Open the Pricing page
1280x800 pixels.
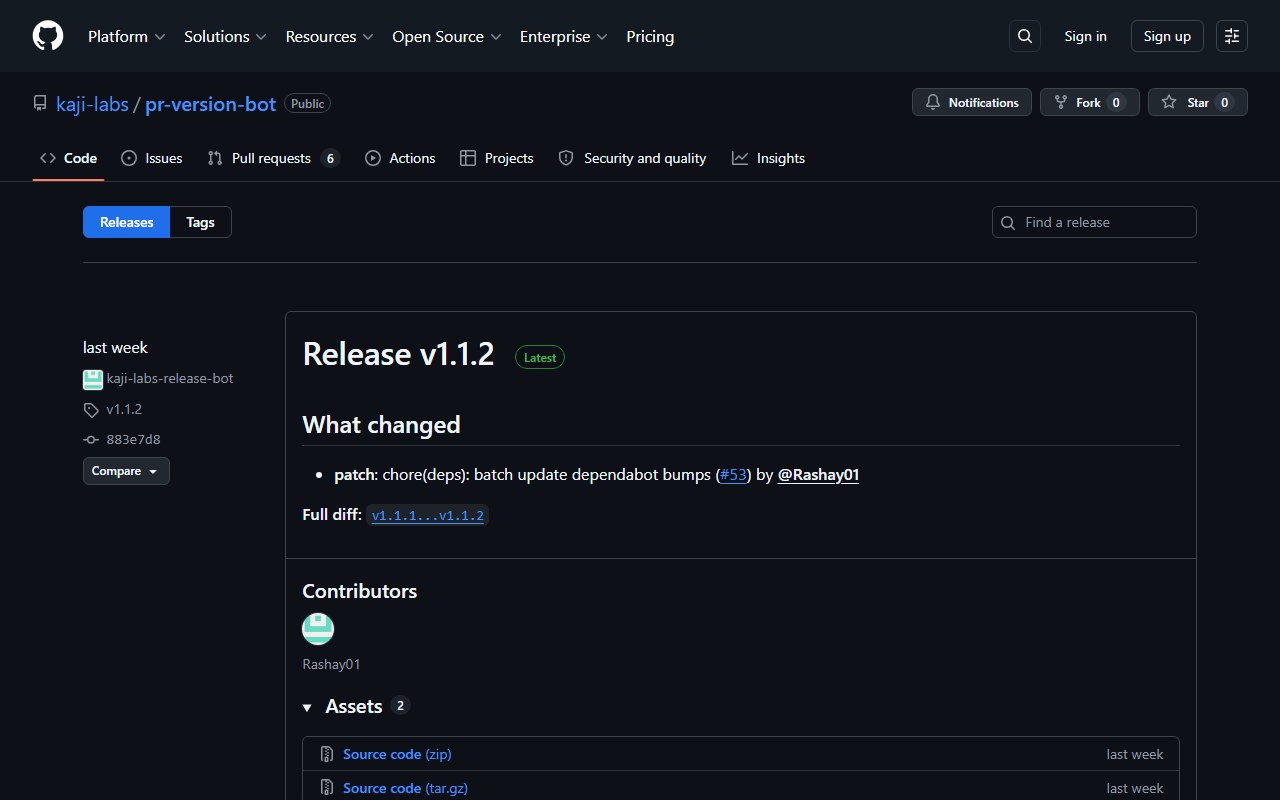650,36
